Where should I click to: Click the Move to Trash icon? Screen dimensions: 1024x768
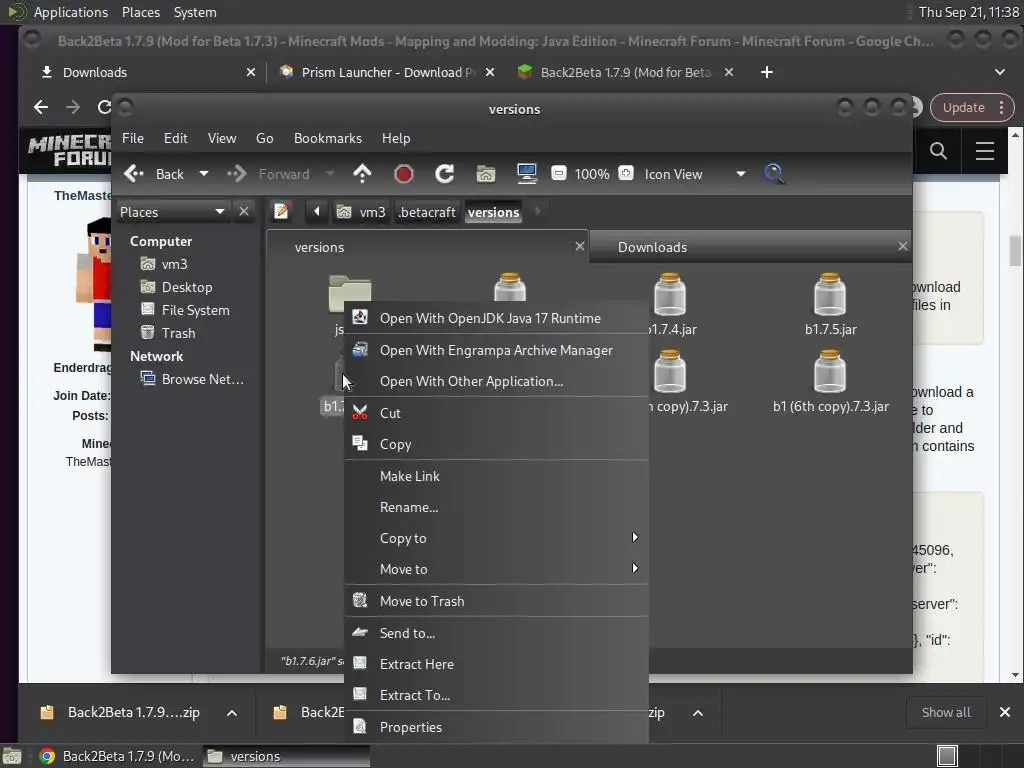click(360, 600)
